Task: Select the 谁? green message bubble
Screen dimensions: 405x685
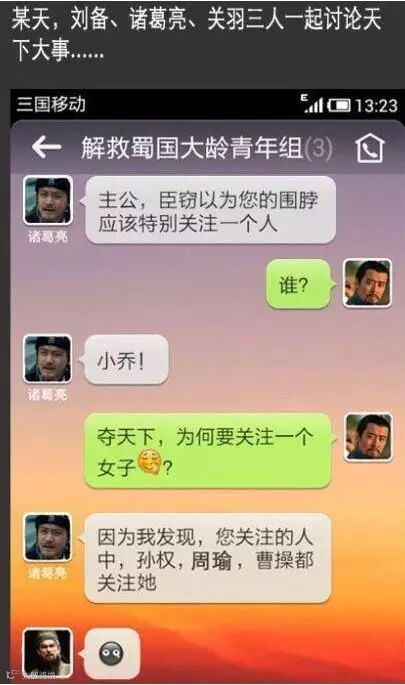Action: (298, 284)
